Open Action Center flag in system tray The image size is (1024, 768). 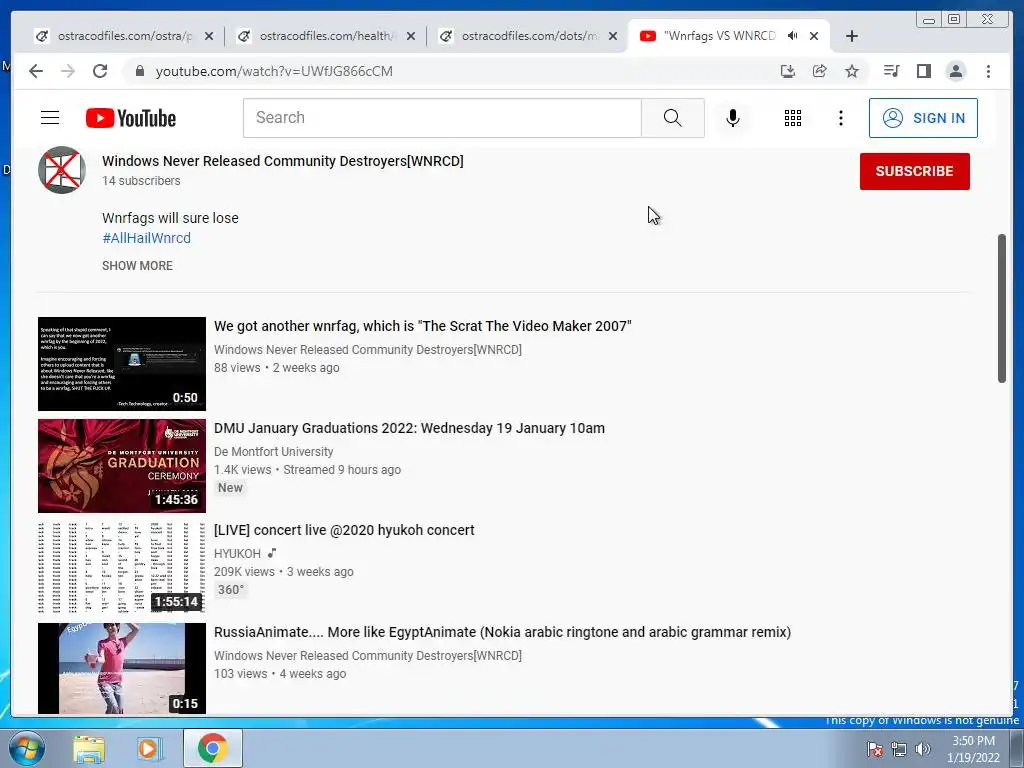[x=875, y=749]
